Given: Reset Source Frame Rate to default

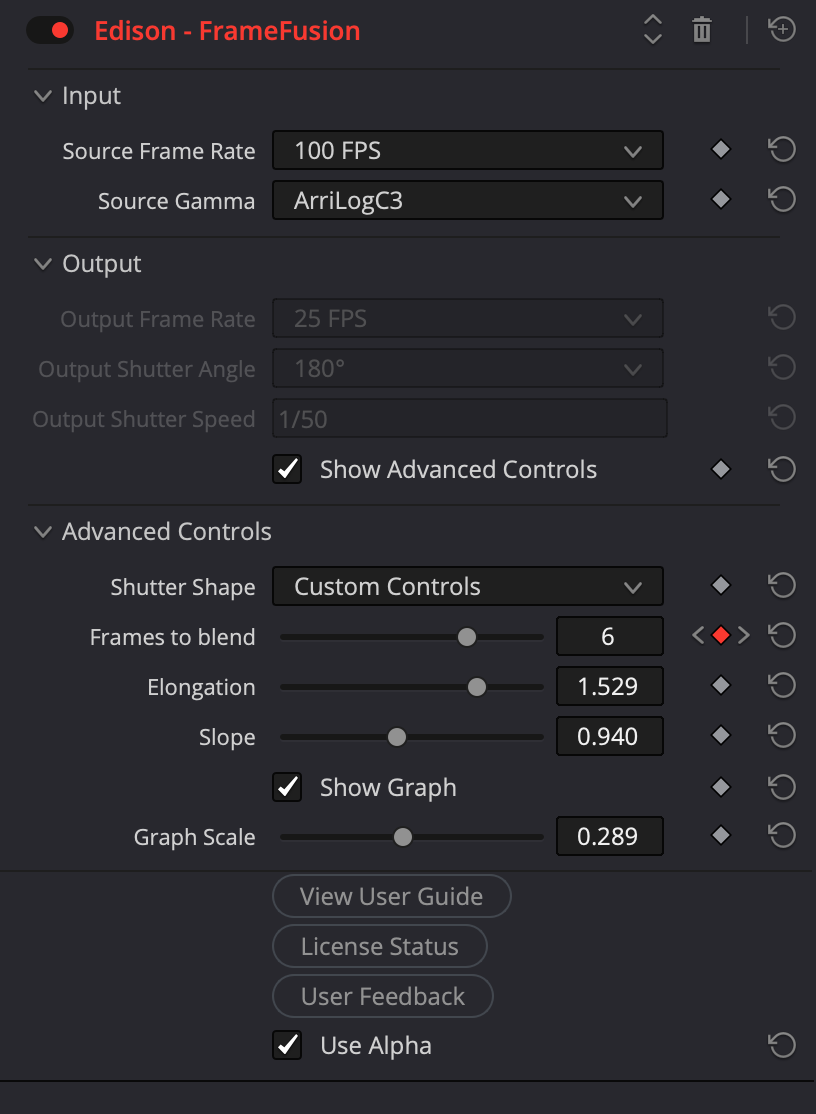Looking at the screenshot, I should (782, 150).
